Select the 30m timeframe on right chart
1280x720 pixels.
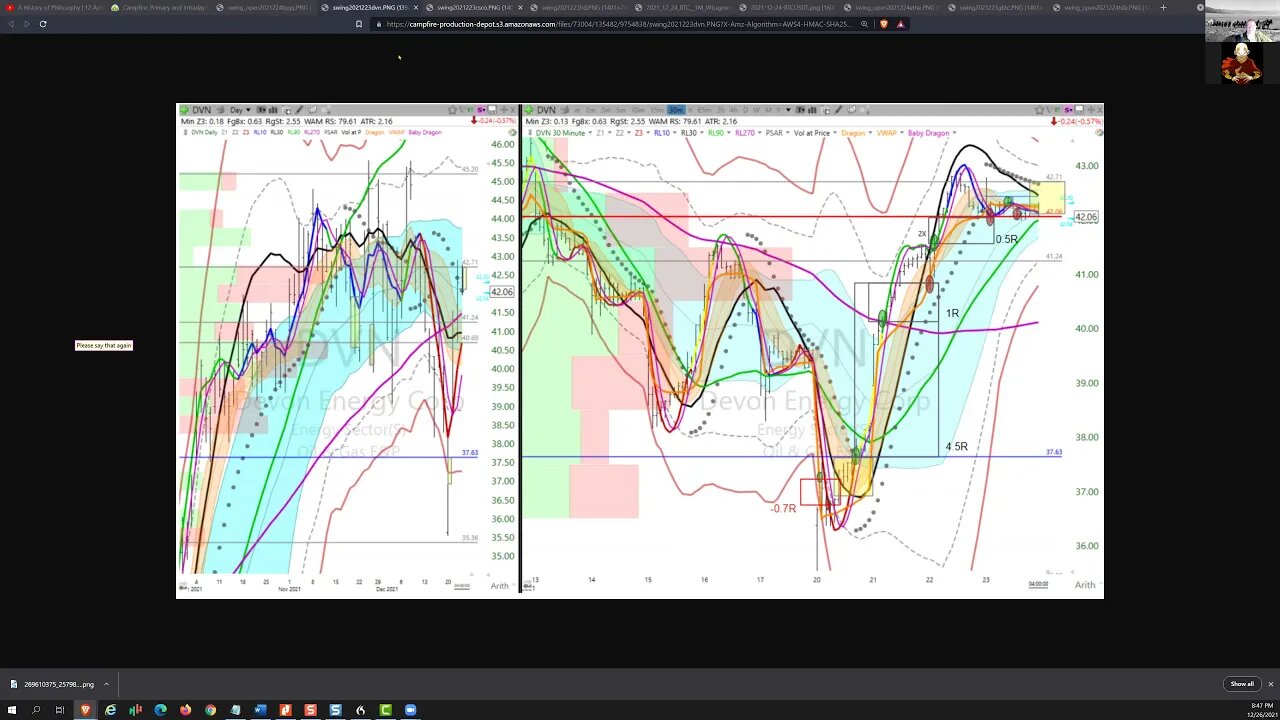(677, 110)
